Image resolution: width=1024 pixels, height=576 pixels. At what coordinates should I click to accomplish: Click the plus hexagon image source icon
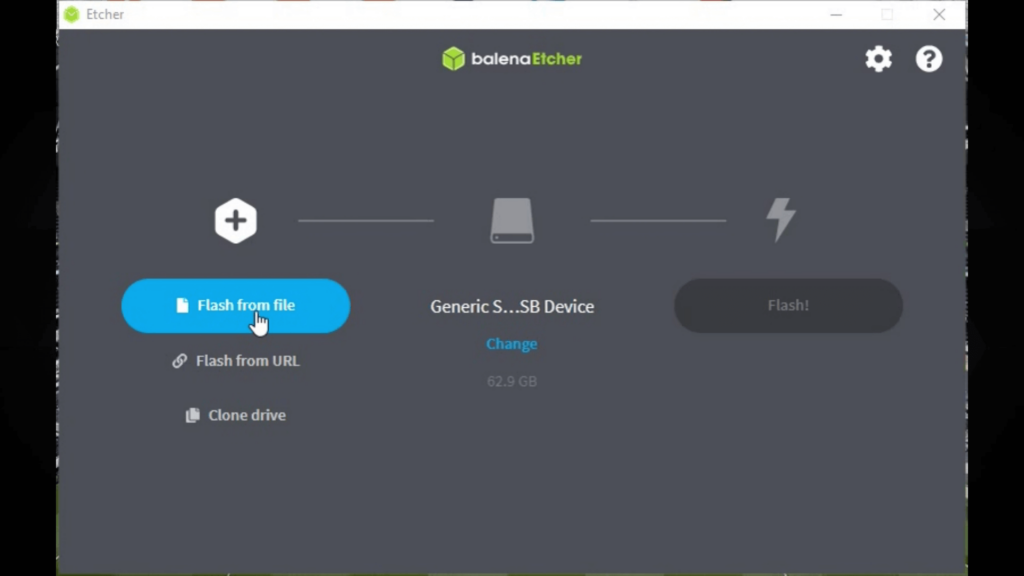236,221
